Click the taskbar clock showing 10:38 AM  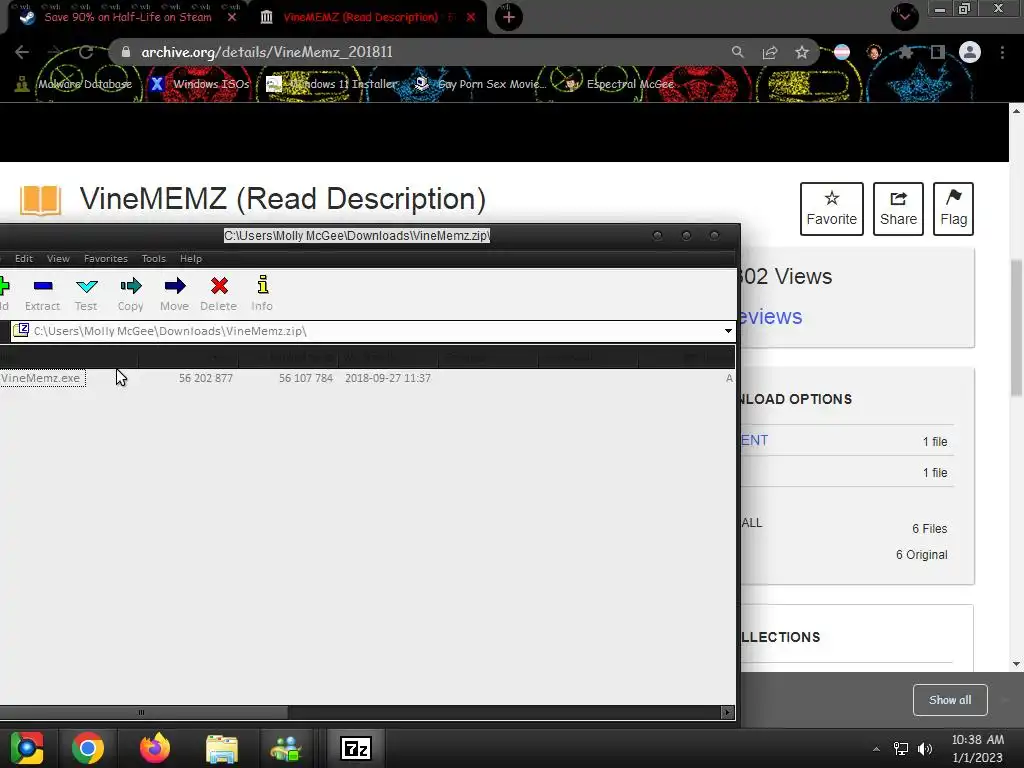(x=978, y=740)
